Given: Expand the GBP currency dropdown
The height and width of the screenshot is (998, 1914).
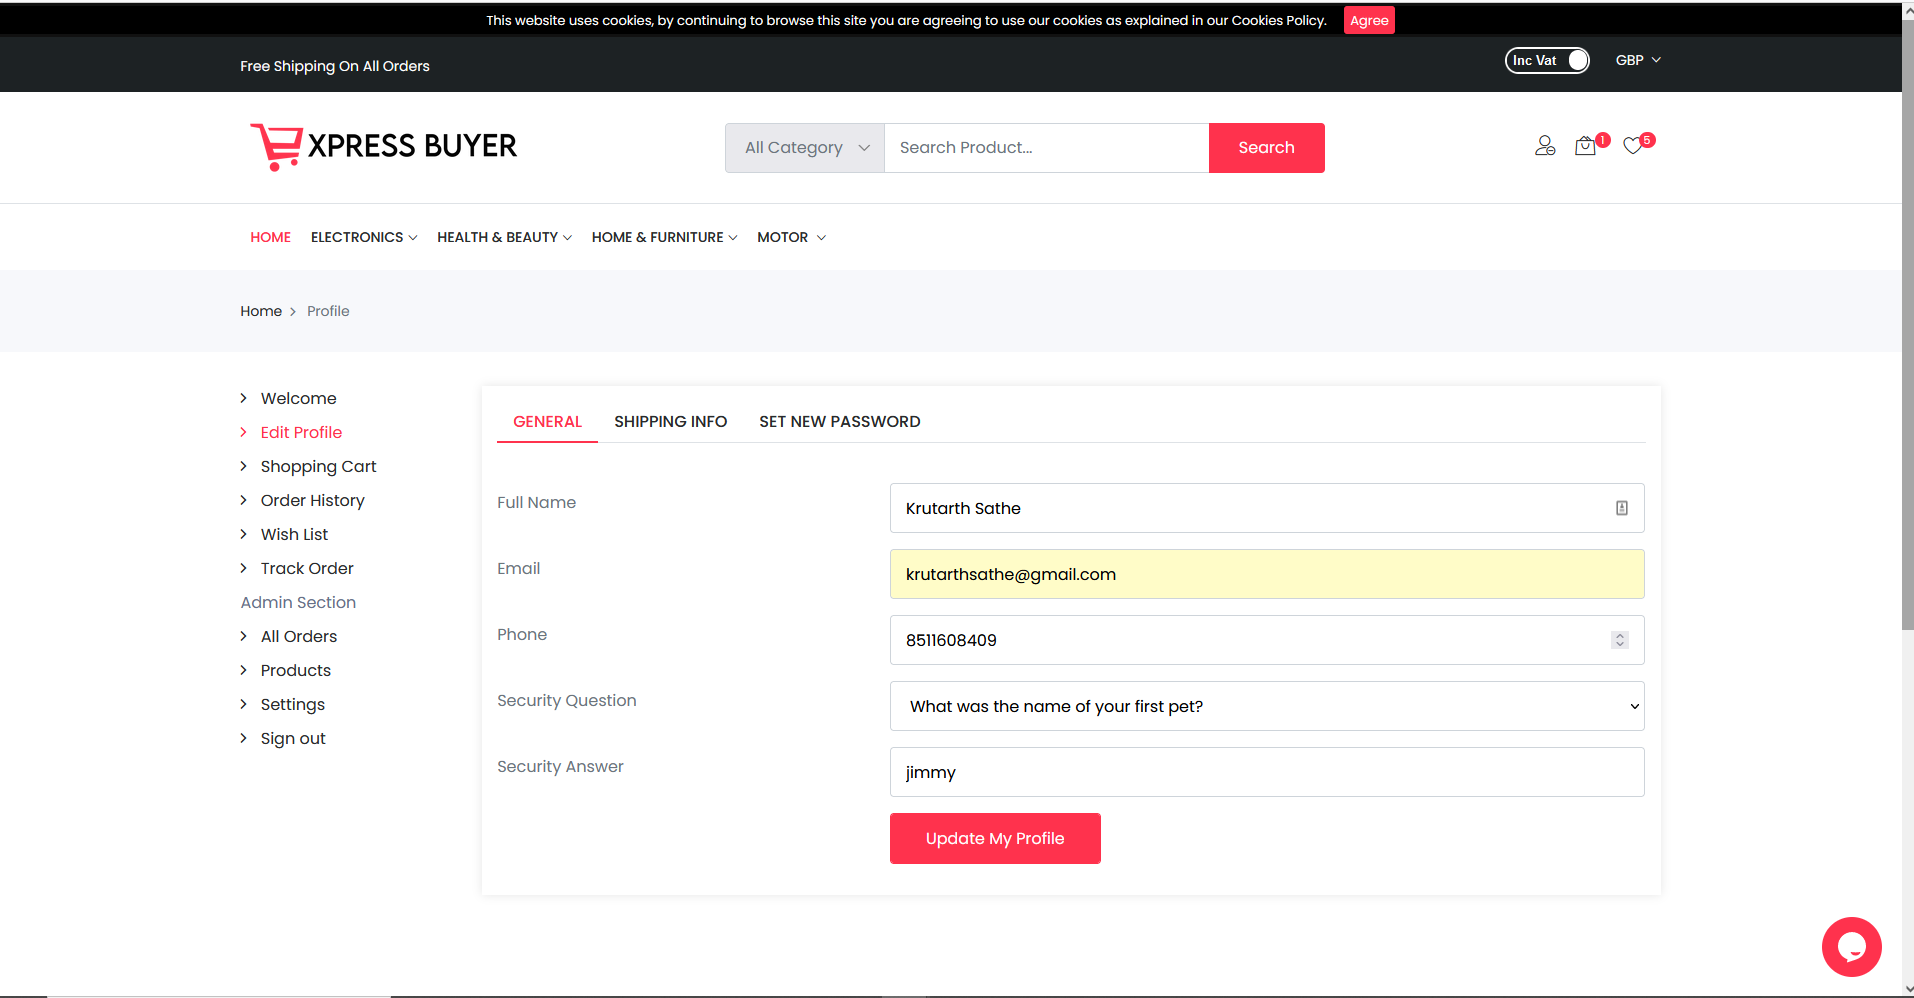Looking at the screenshot, I should coord(1637,60).
